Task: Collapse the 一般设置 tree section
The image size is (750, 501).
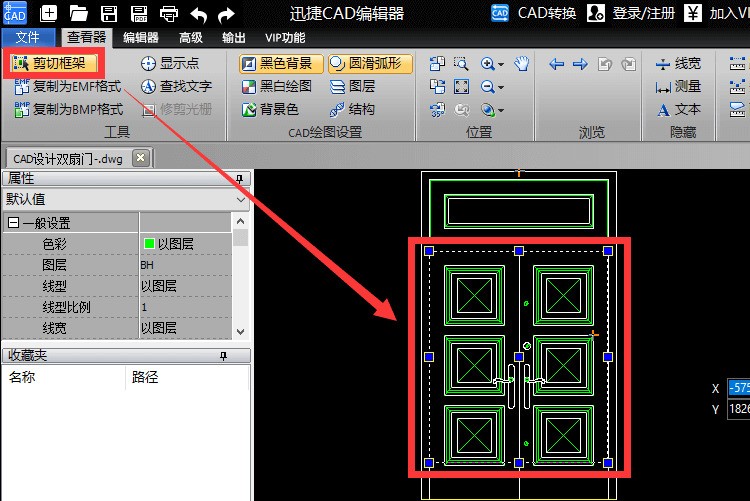Action: click(x=14, y=223)
